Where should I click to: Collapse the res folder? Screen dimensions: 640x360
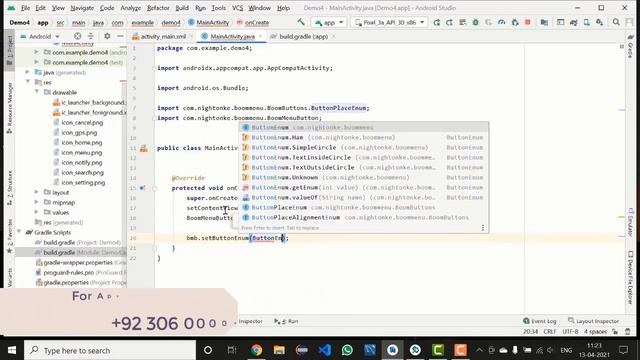coord(28,82)
